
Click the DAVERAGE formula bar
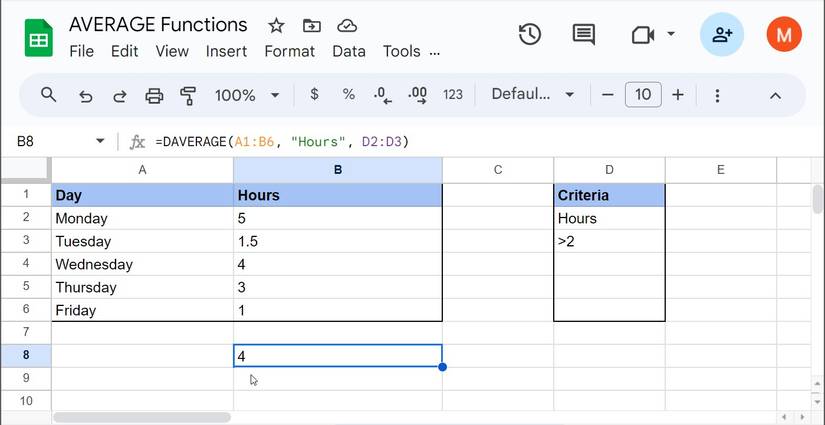click(474, 141)
